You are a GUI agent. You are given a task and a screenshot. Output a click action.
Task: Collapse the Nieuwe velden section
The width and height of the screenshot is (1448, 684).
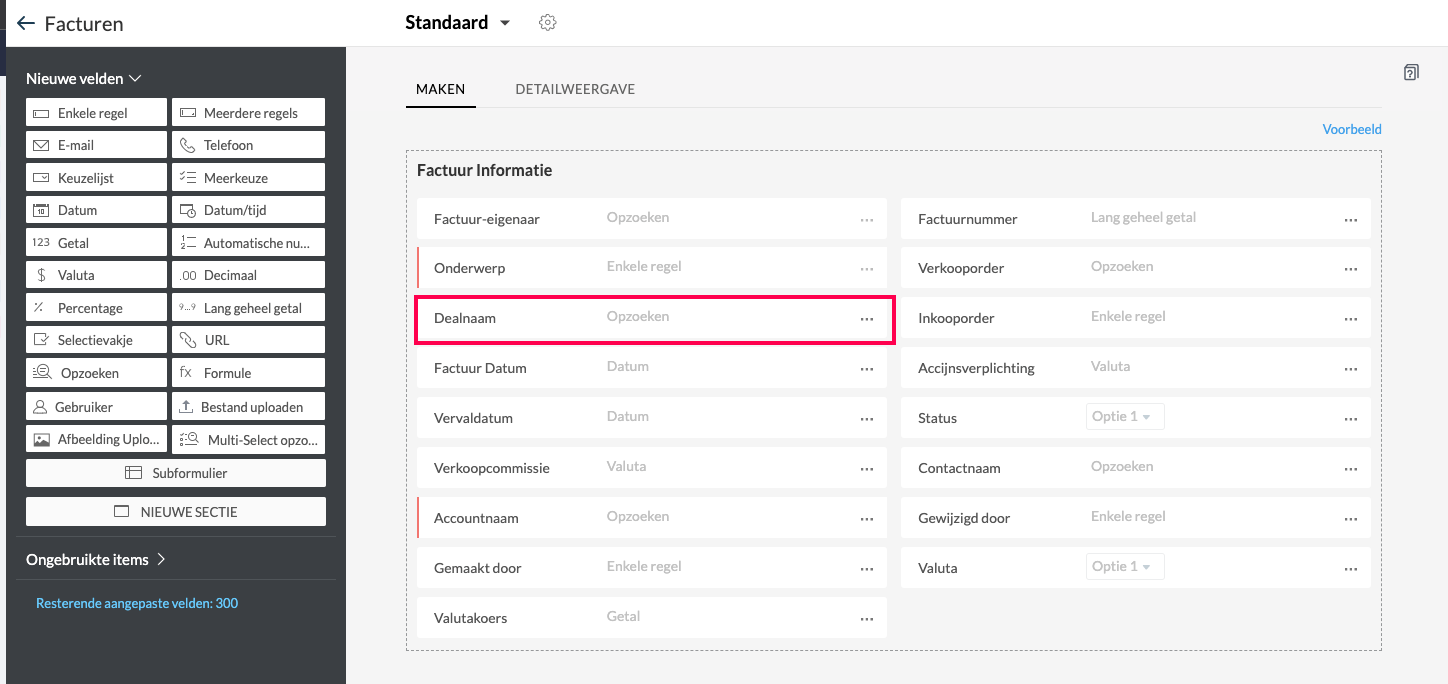click(x=84, y=78)
